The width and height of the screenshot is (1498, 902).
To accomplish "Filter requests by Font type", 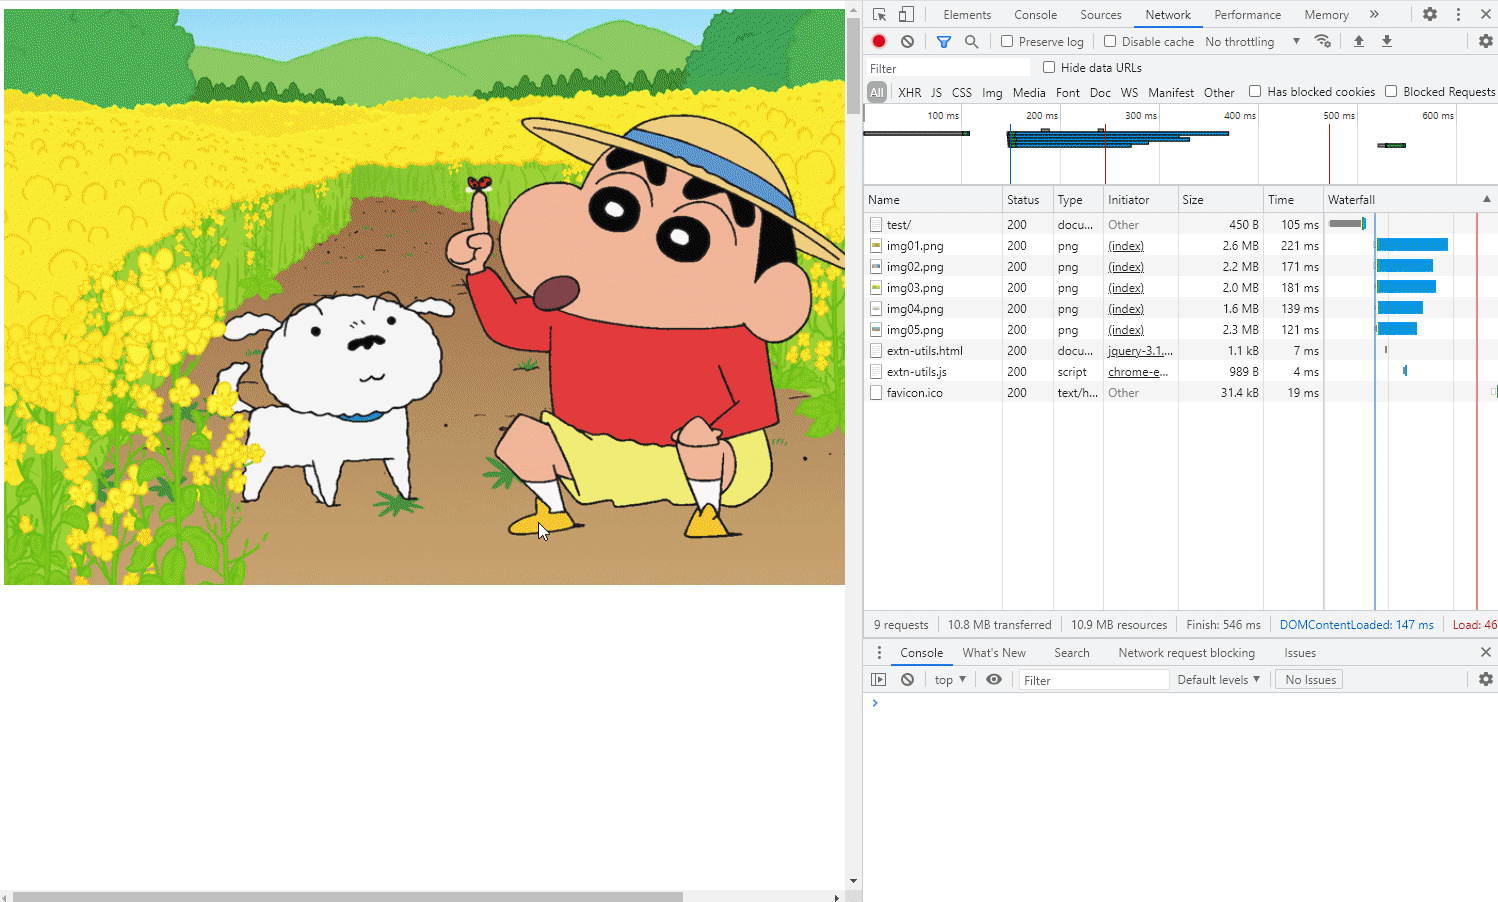I will click(1068, 92).
